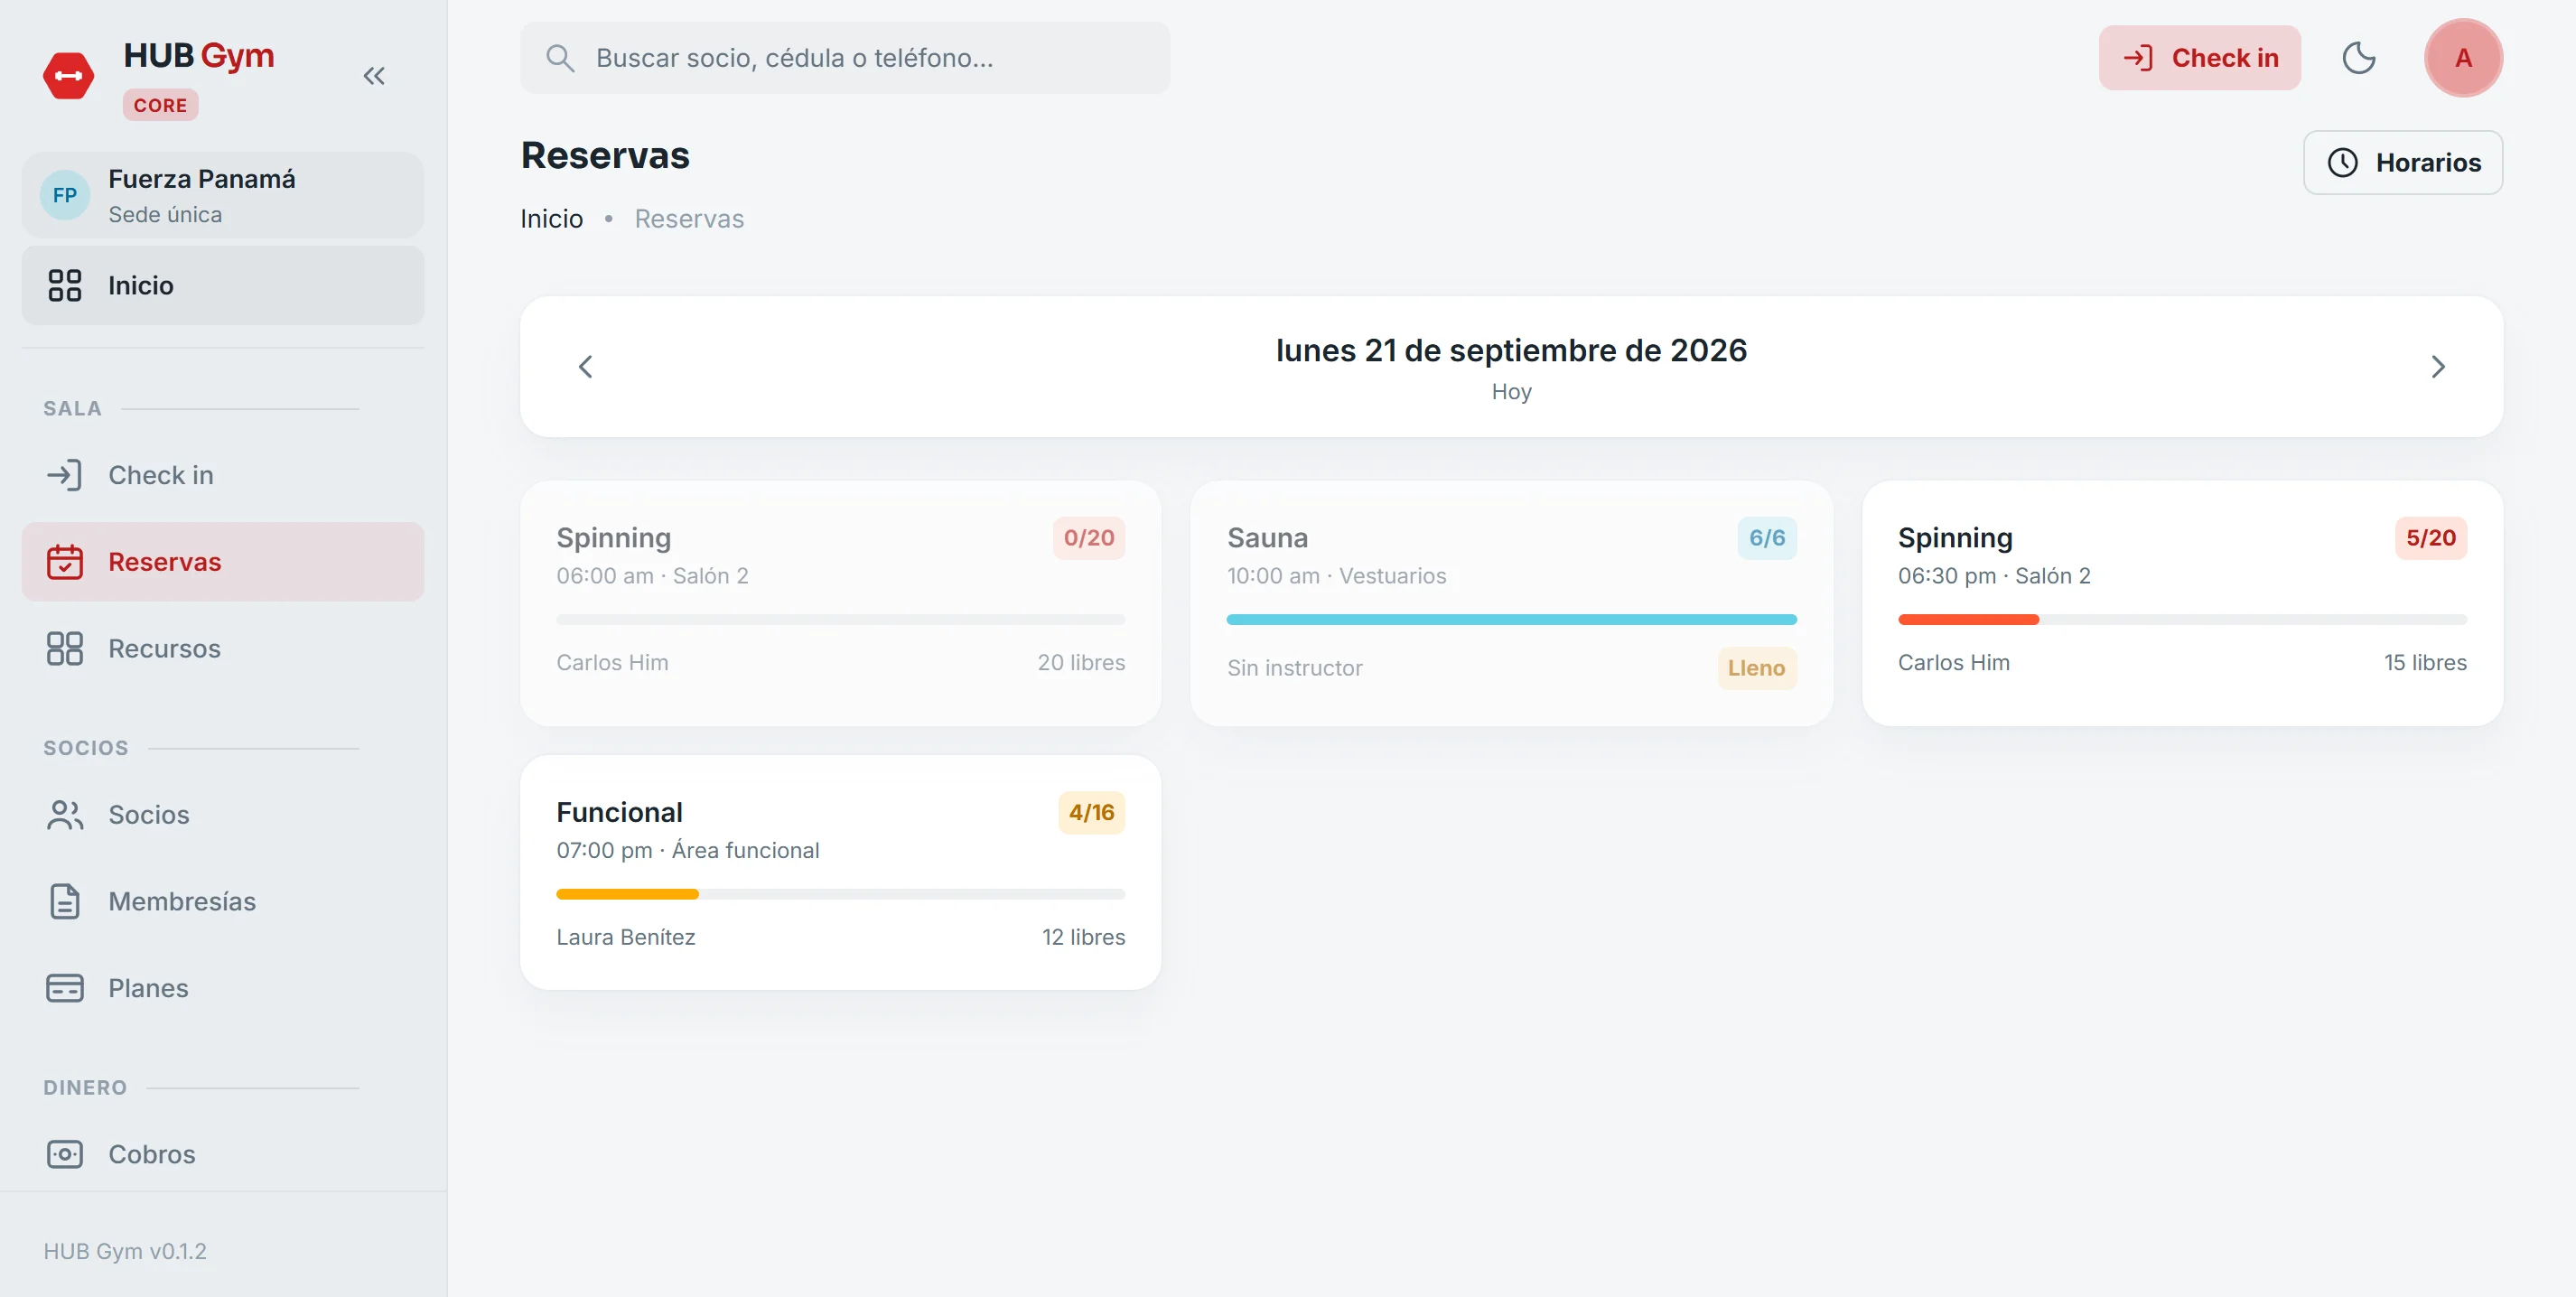
Task: Go to next day chevron
Action: (2438, 367)
